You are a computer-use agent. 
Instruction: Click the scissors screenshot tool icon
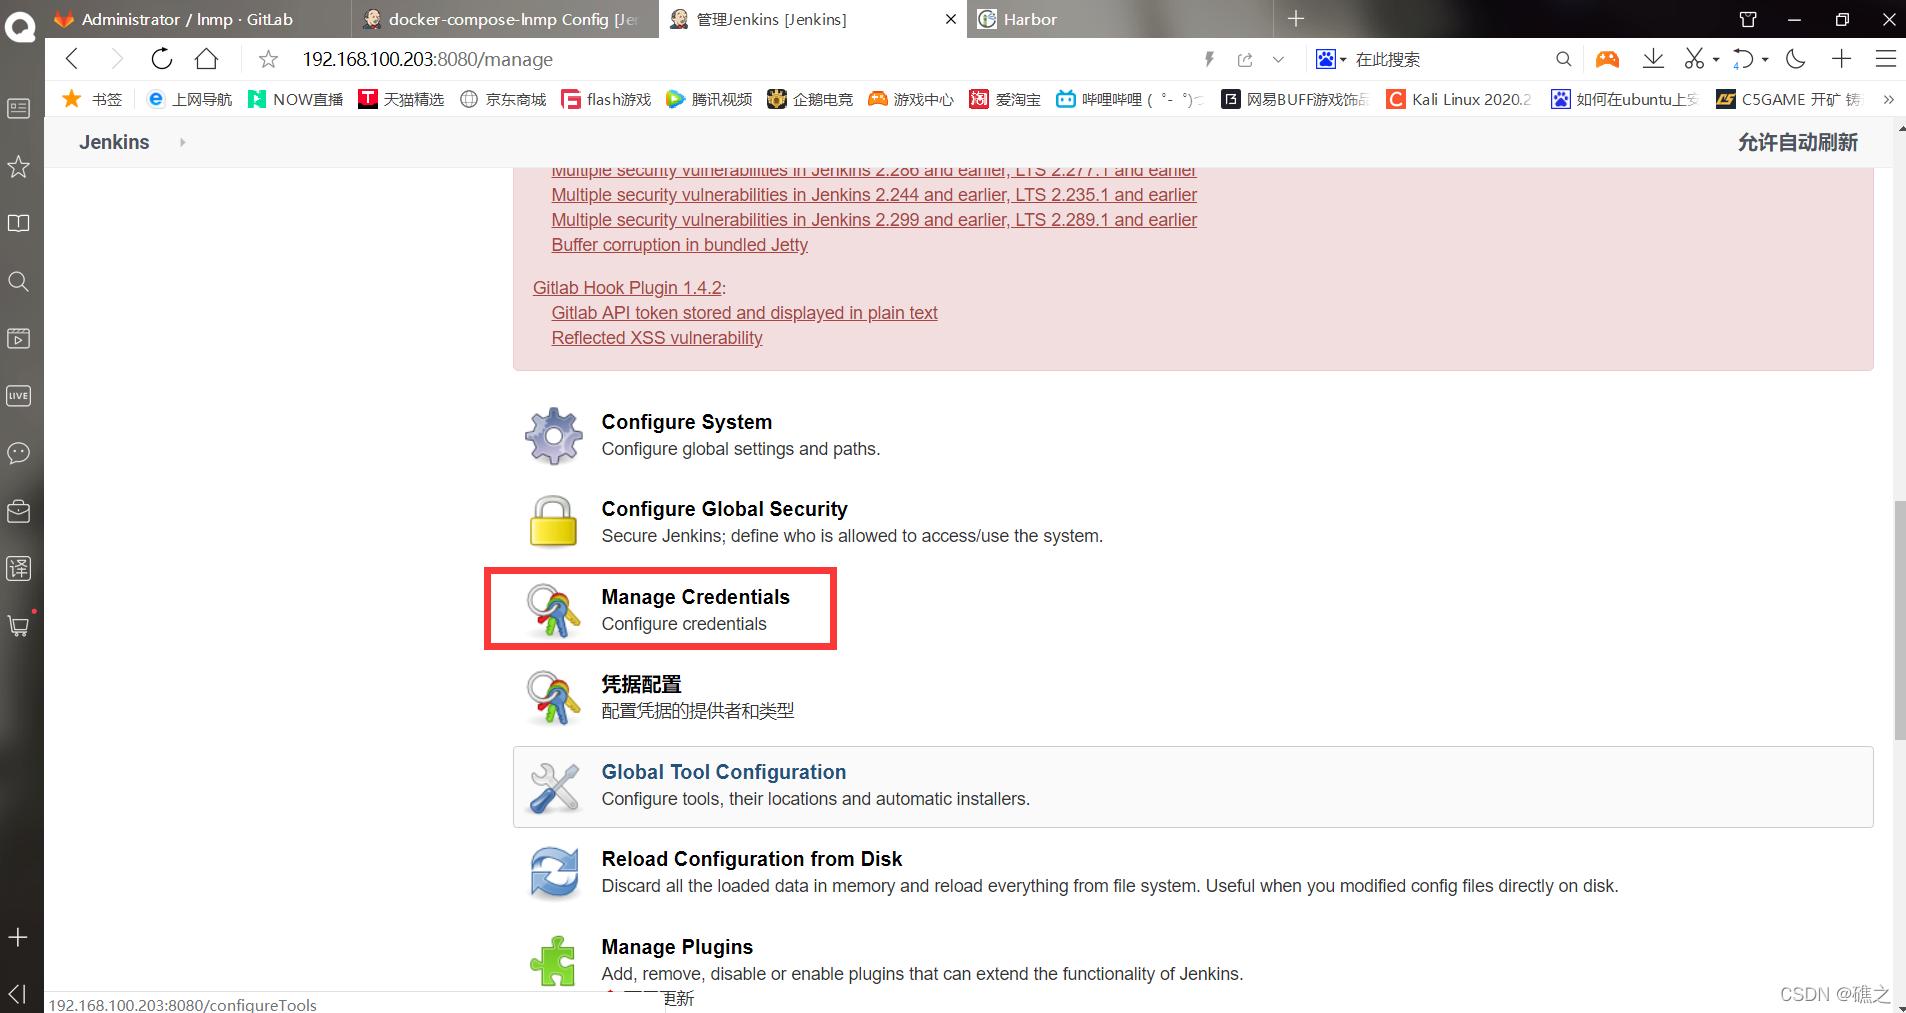click(x=1693, y=59)
